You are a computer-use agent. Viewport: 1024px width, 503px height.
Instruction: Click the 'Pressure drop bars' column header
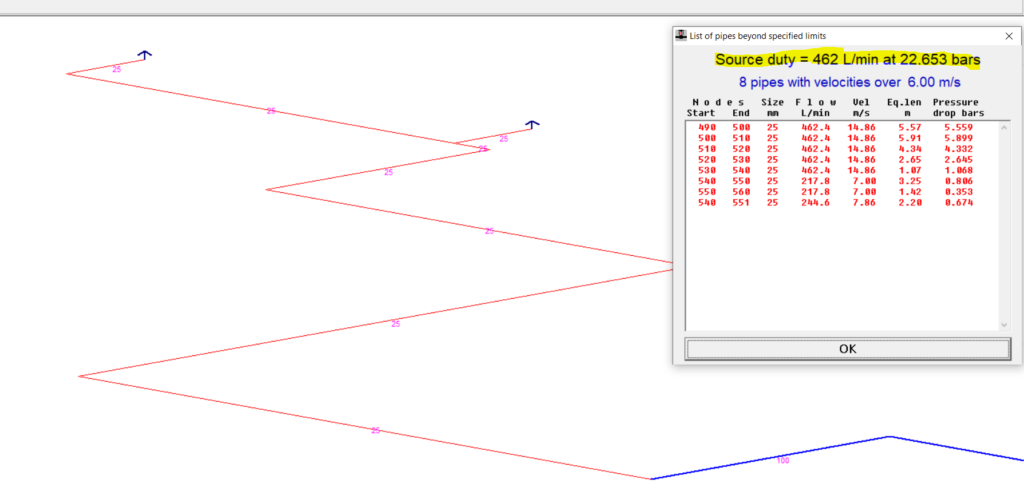(x=958, y=108)
